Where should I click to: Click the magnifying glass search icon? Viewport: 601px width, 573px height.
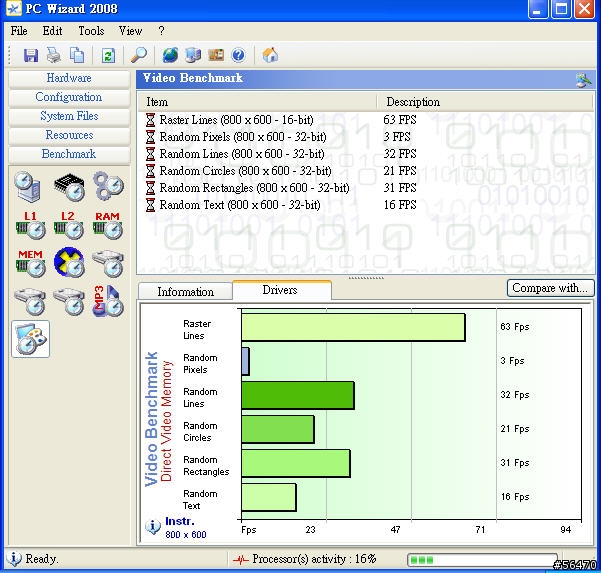click(139, 55)
